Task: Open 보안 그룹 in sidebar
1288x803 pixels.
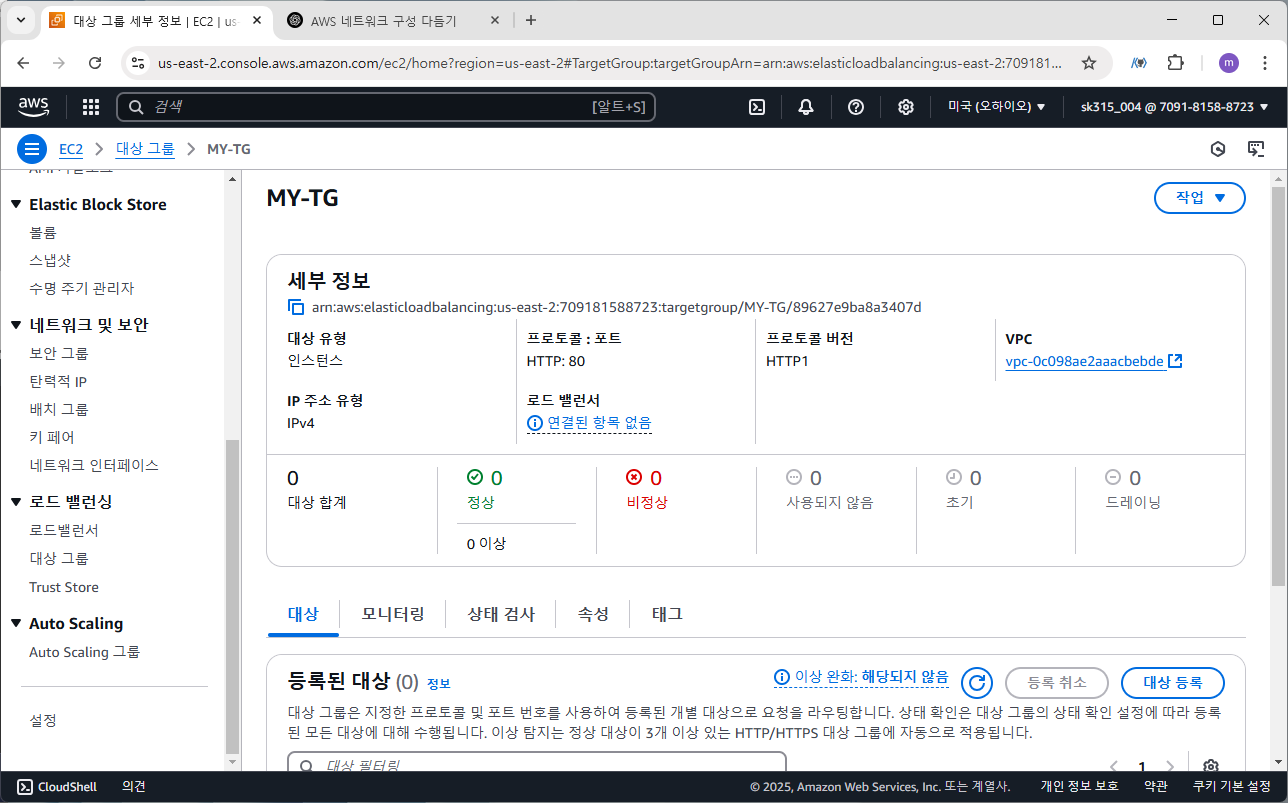Action: (x=59, y=353)
